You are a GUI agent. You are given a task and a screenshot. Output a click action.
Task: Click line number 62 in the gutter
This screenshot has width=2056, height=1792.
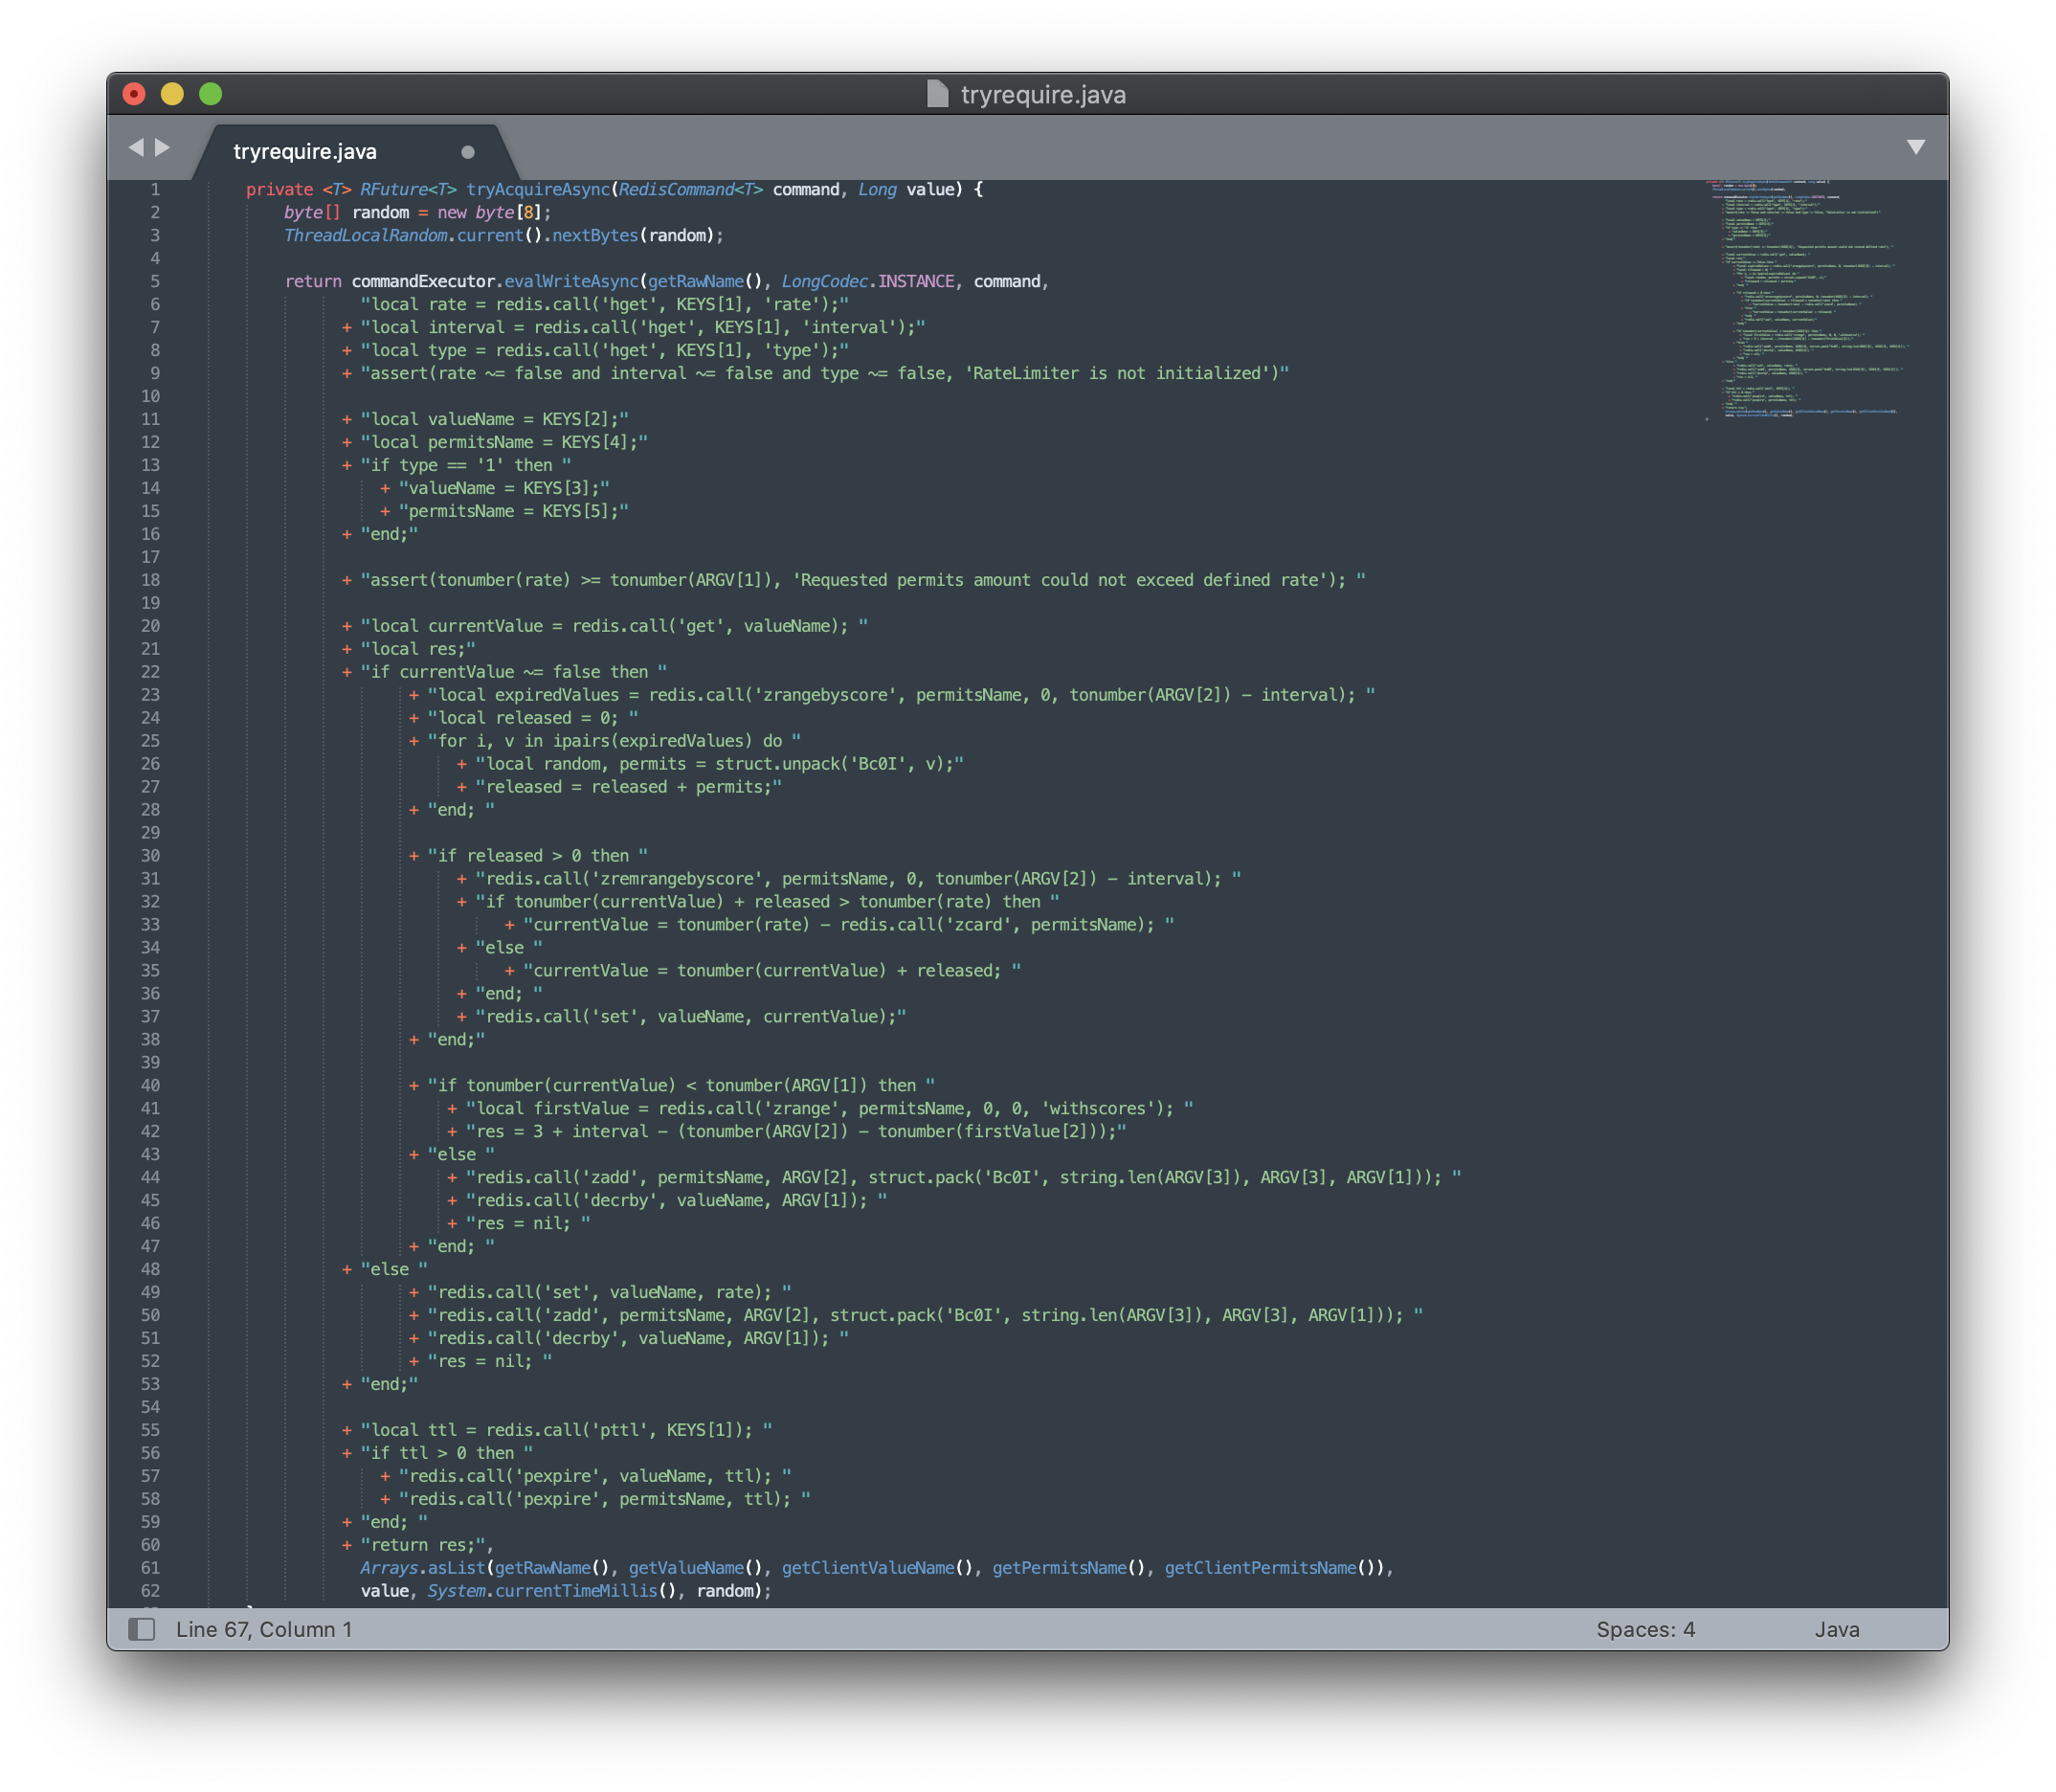click(150, 1590)
